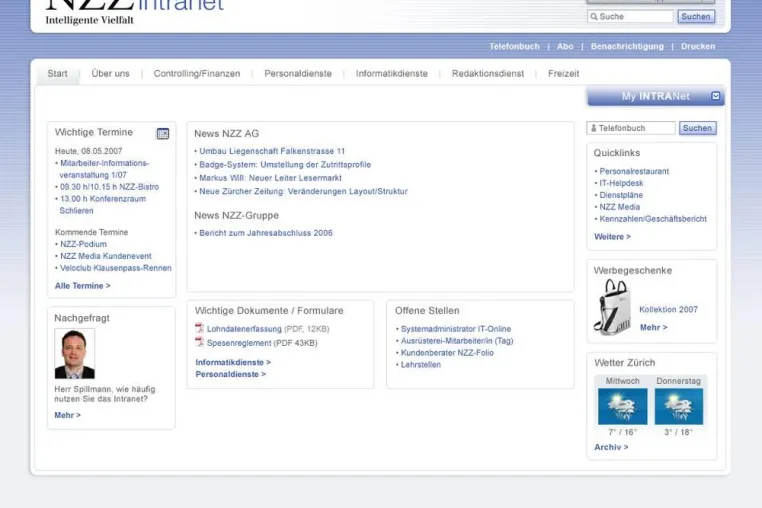Open Systemadministrator IT-Online job posting
The image size is (762, 508).
click(x=456, y=329)
